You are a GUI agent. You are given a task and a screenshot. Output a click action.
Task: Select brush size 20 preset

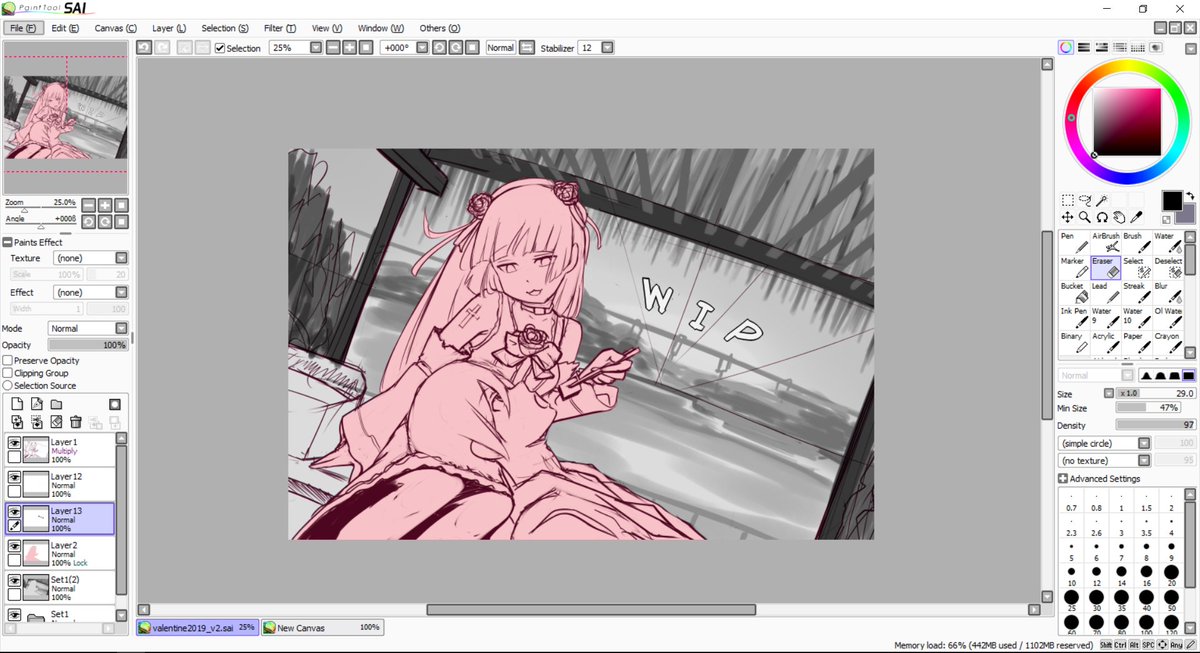tap(1172, 574)
